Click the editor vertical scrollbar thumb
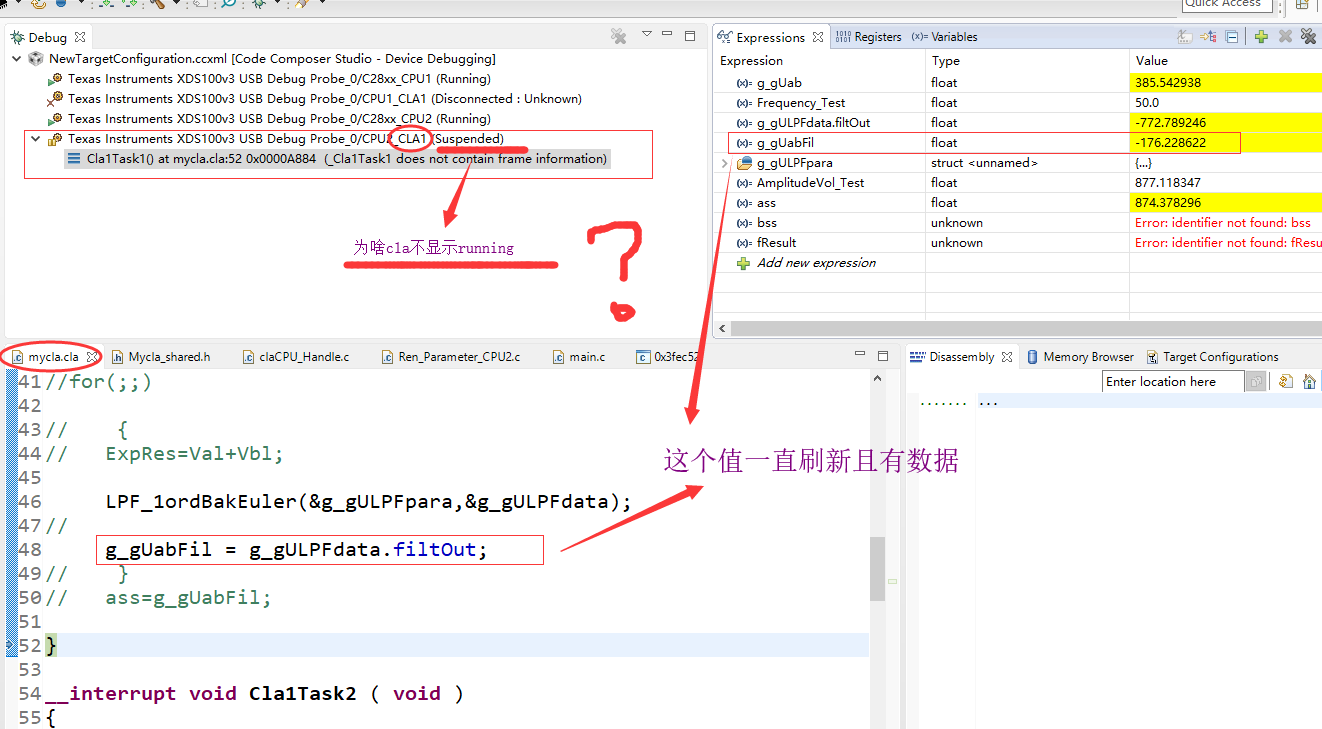The width and height of the screenshot is (1322, 729). click(x=877, y=568)
